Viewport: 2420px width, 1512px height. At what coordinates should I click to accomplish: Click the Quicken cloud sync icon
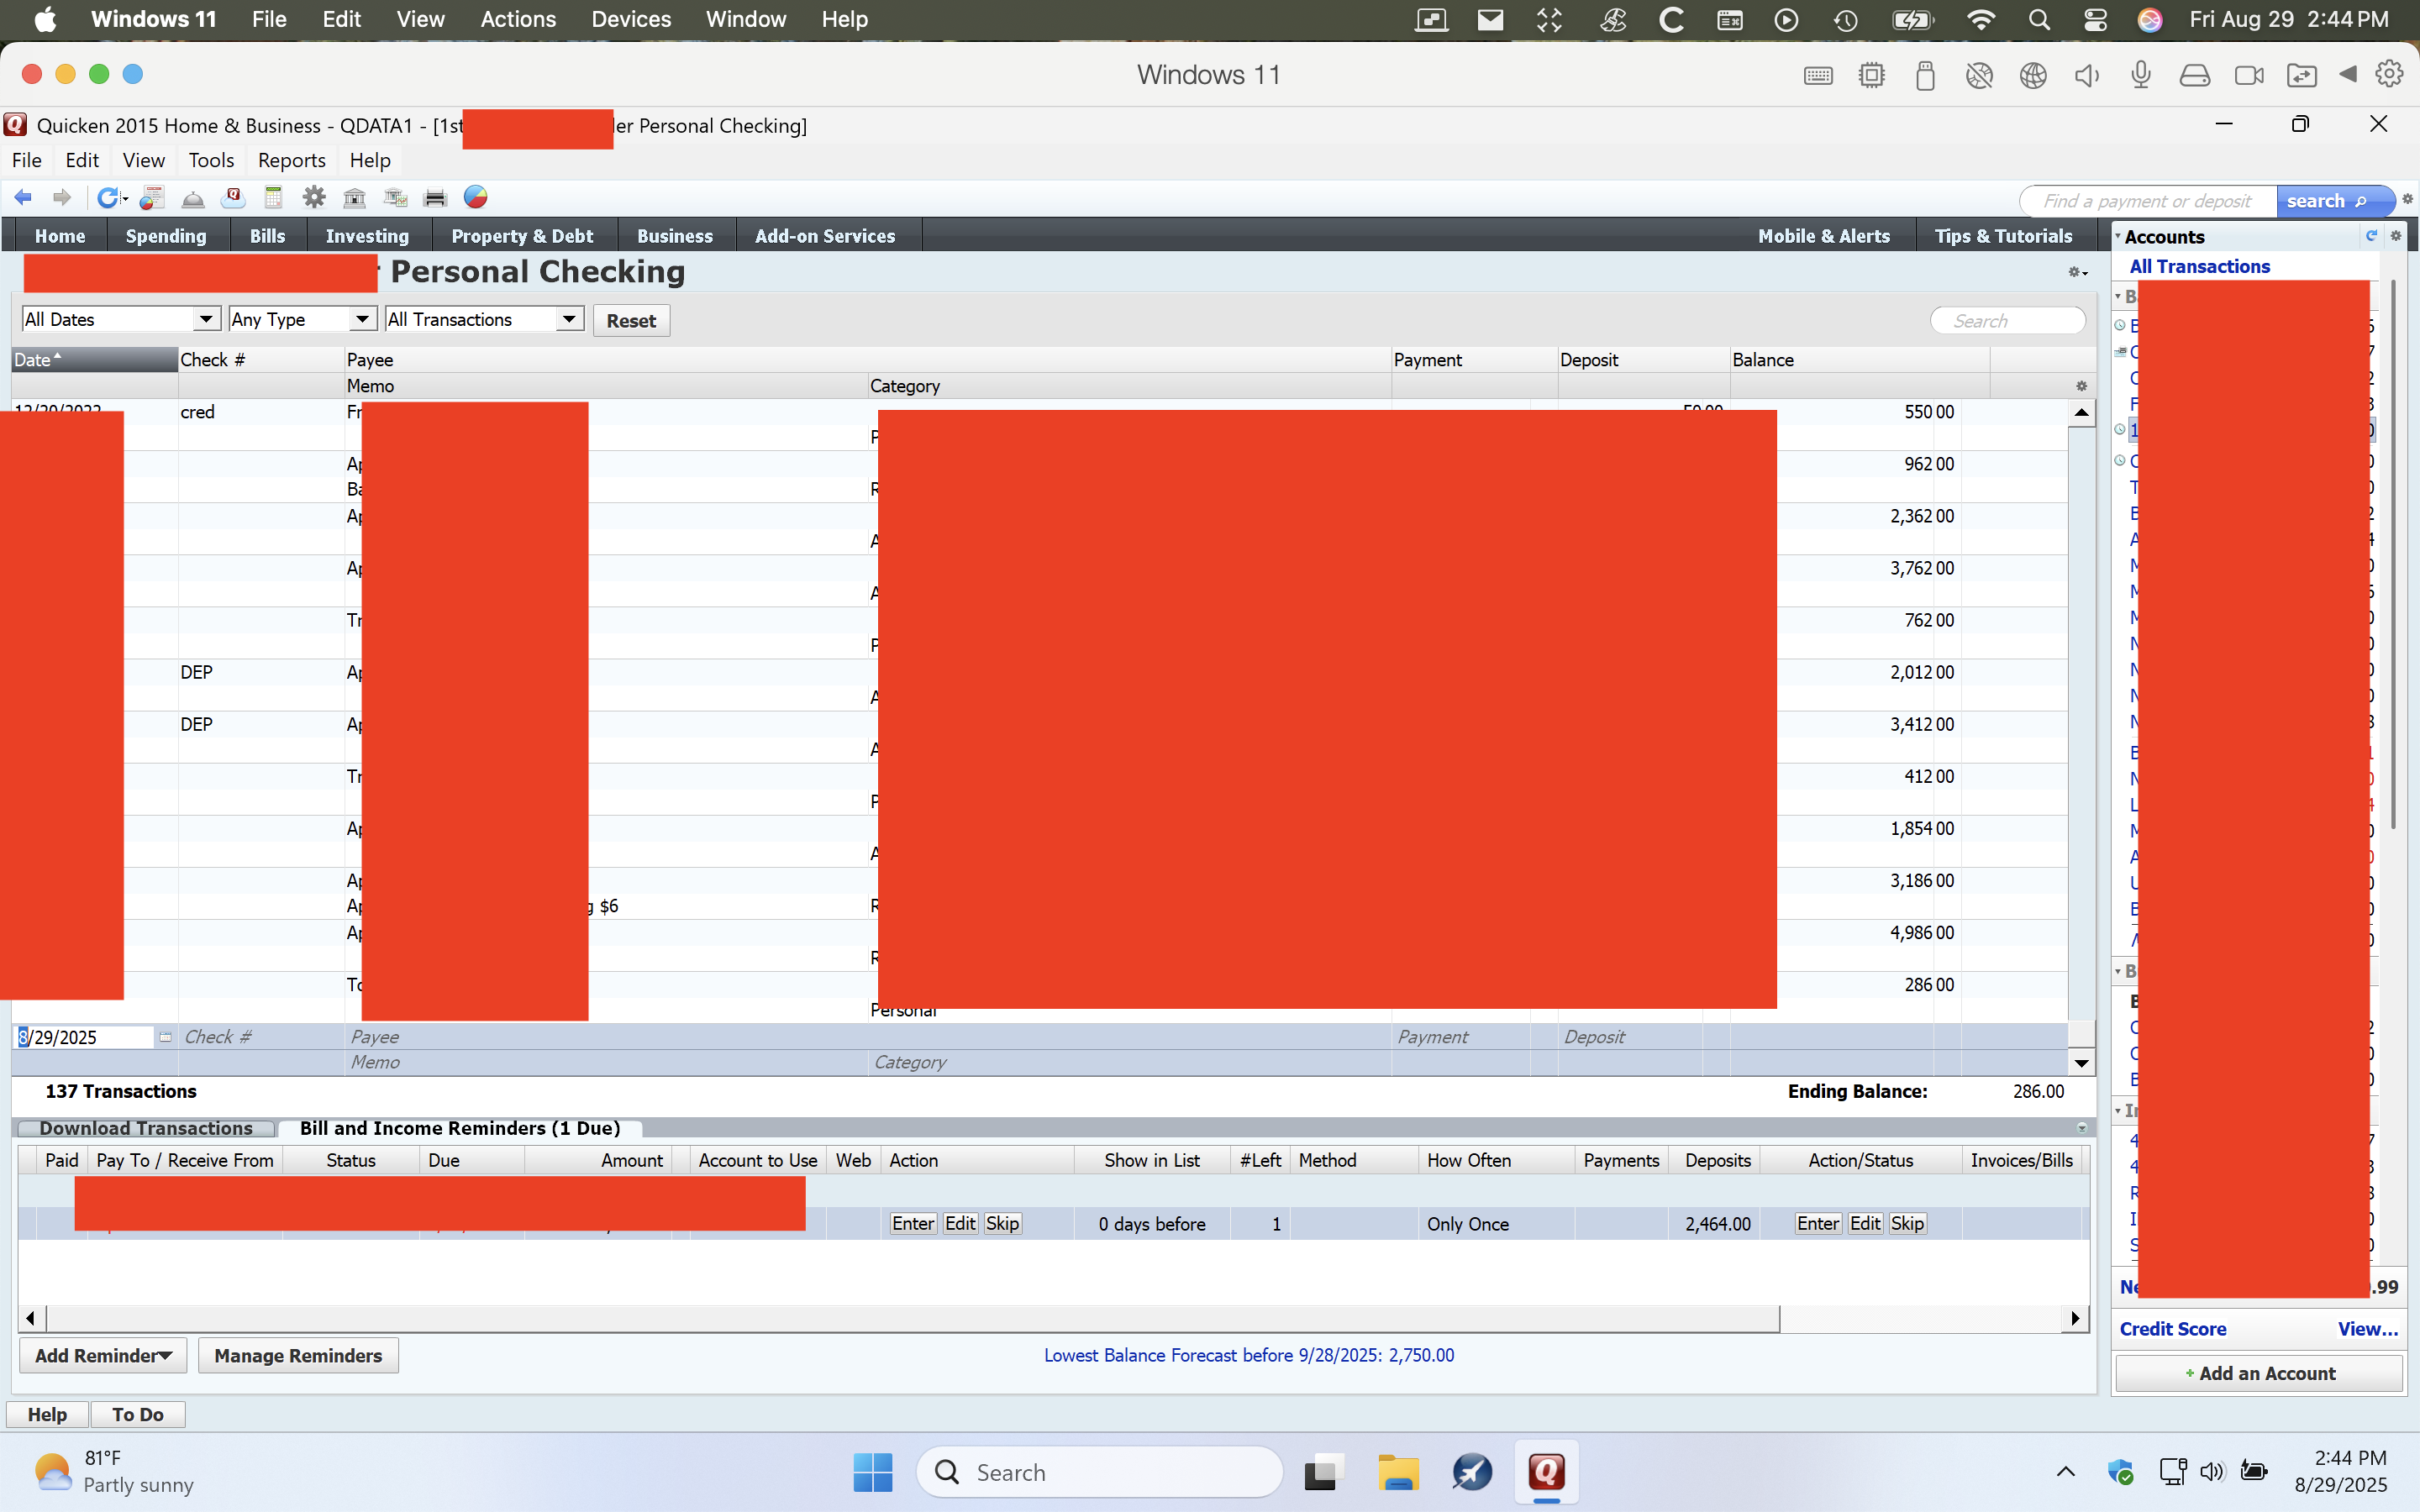pyautogui.click(x=233, y=198)
